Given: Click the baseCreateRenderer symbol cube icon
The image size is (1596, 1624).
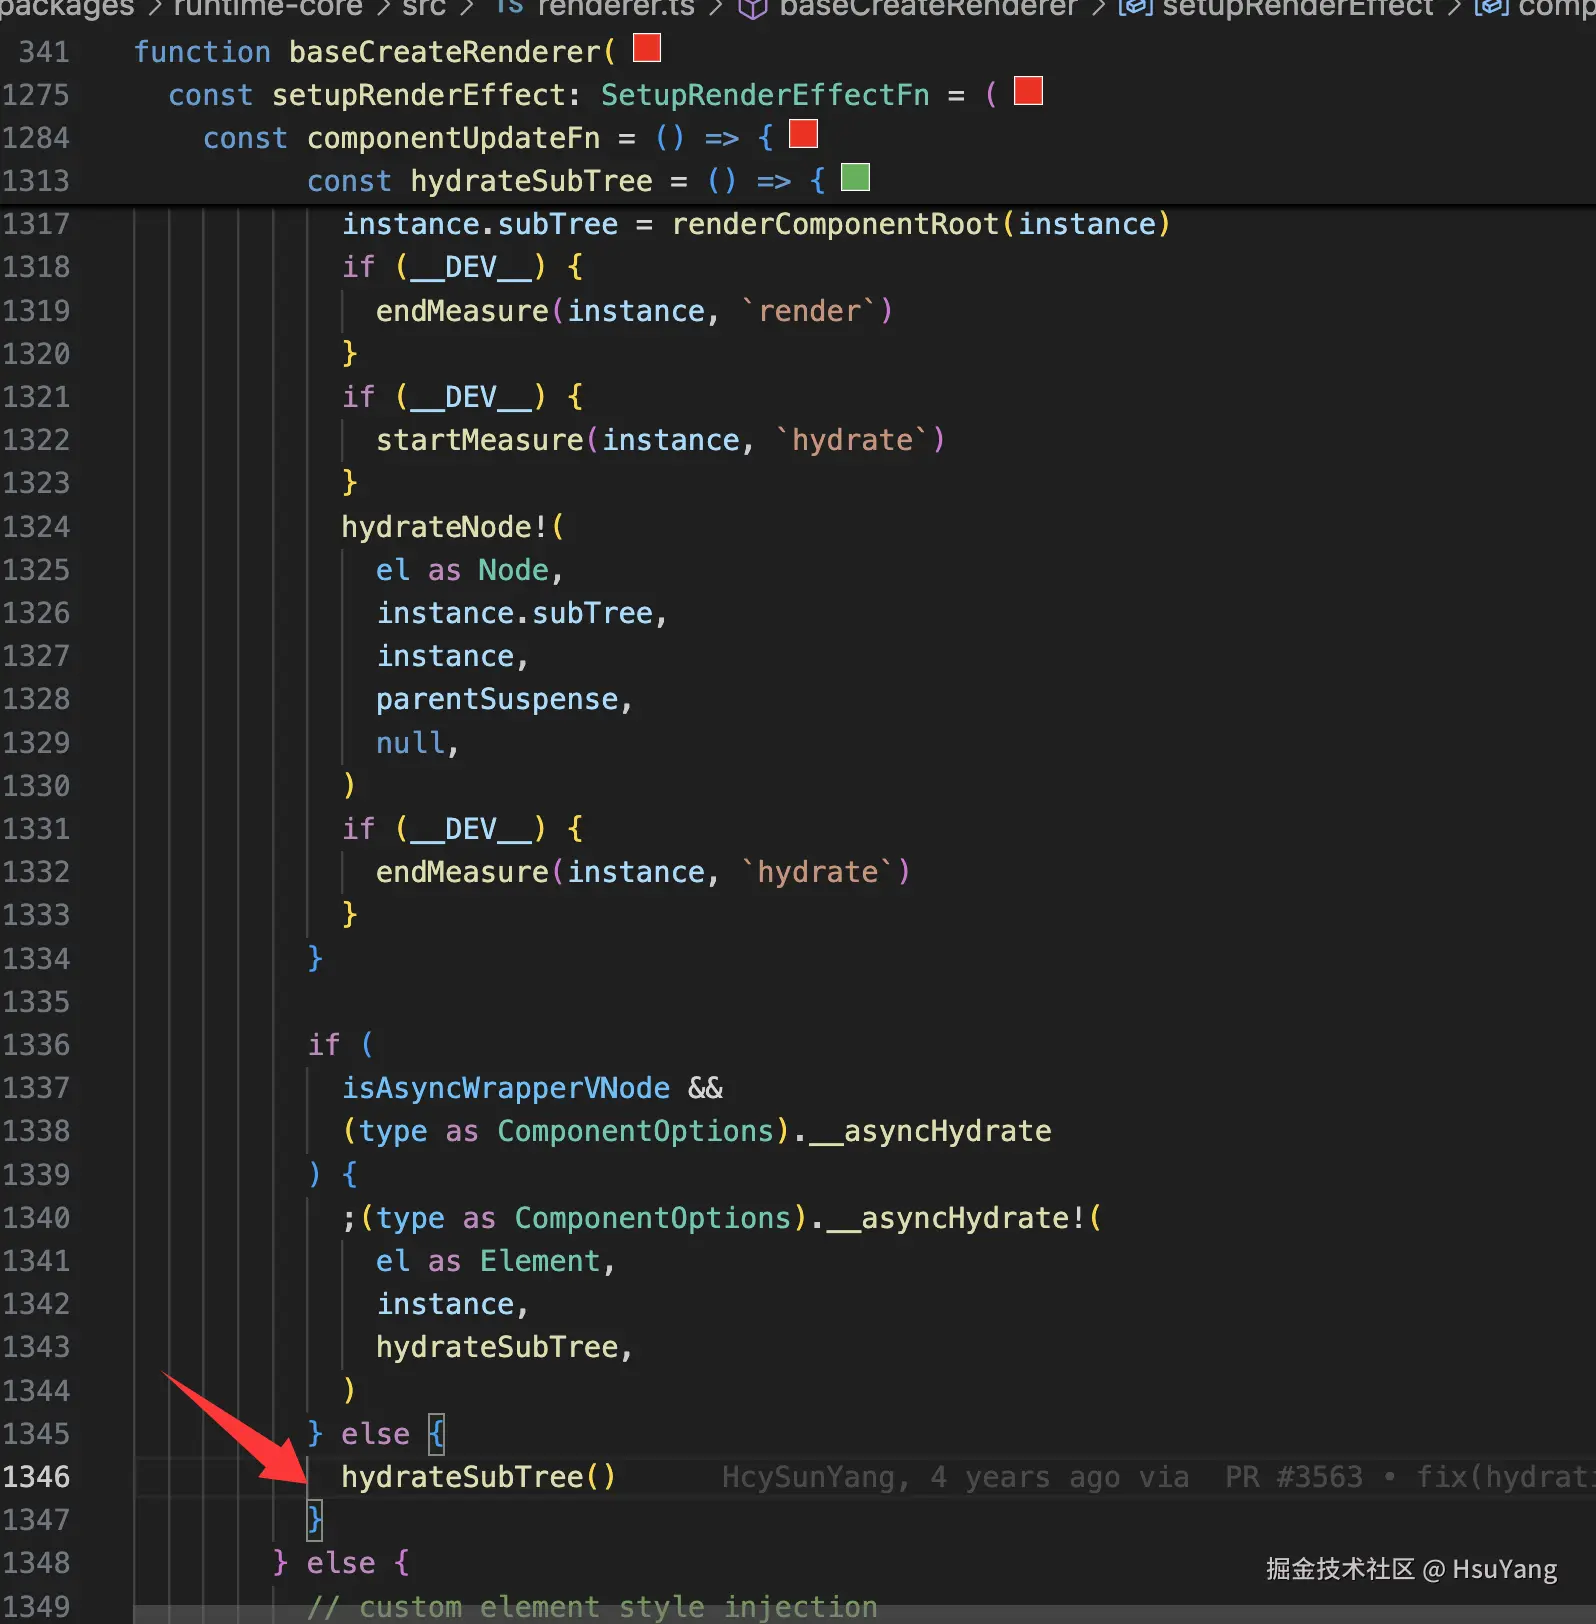Looking at the screenshot, I should coord(752,9).
